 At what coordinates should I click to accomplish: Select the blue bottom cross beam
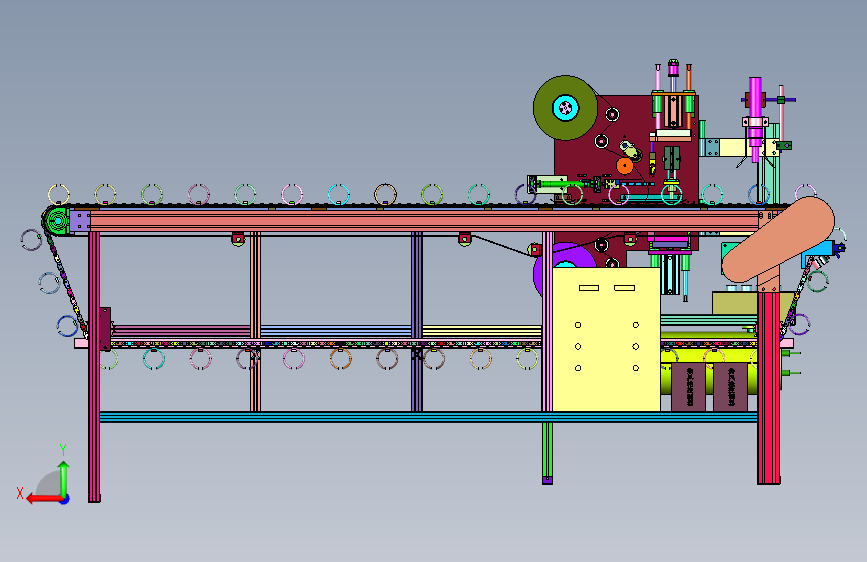(x=428, y=417)
